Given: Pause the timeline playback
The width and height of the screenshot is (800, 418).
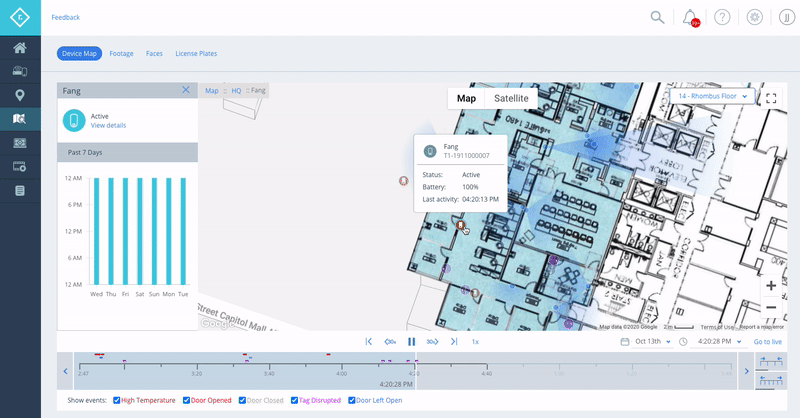Looking at the screenshot, I should coord(411,342).
